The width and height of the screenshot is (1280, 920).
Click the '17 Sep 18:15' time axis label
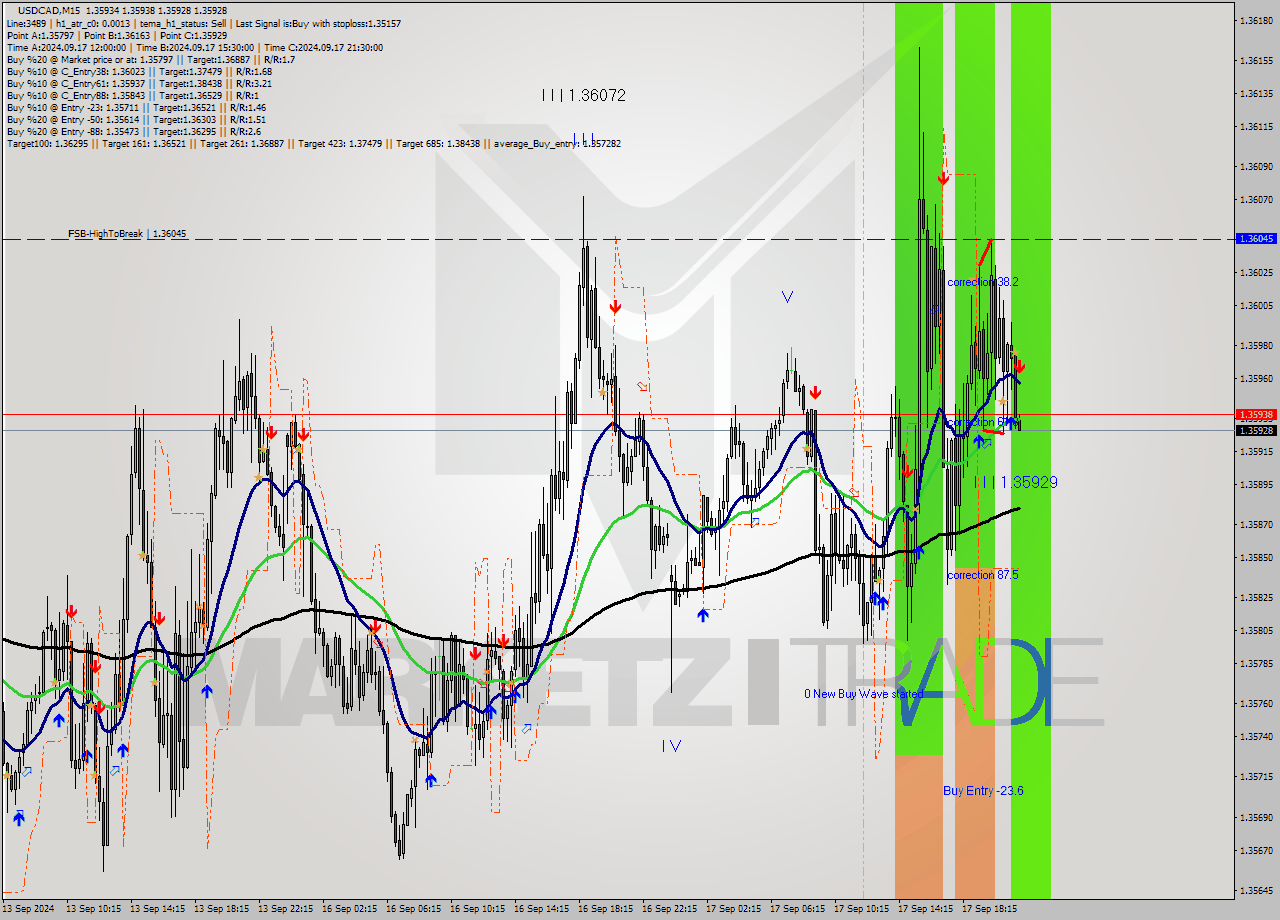coord(989,909)
